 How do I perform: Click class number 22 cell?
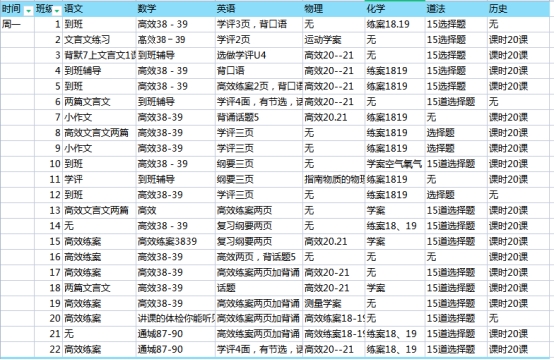pos(48,349)
